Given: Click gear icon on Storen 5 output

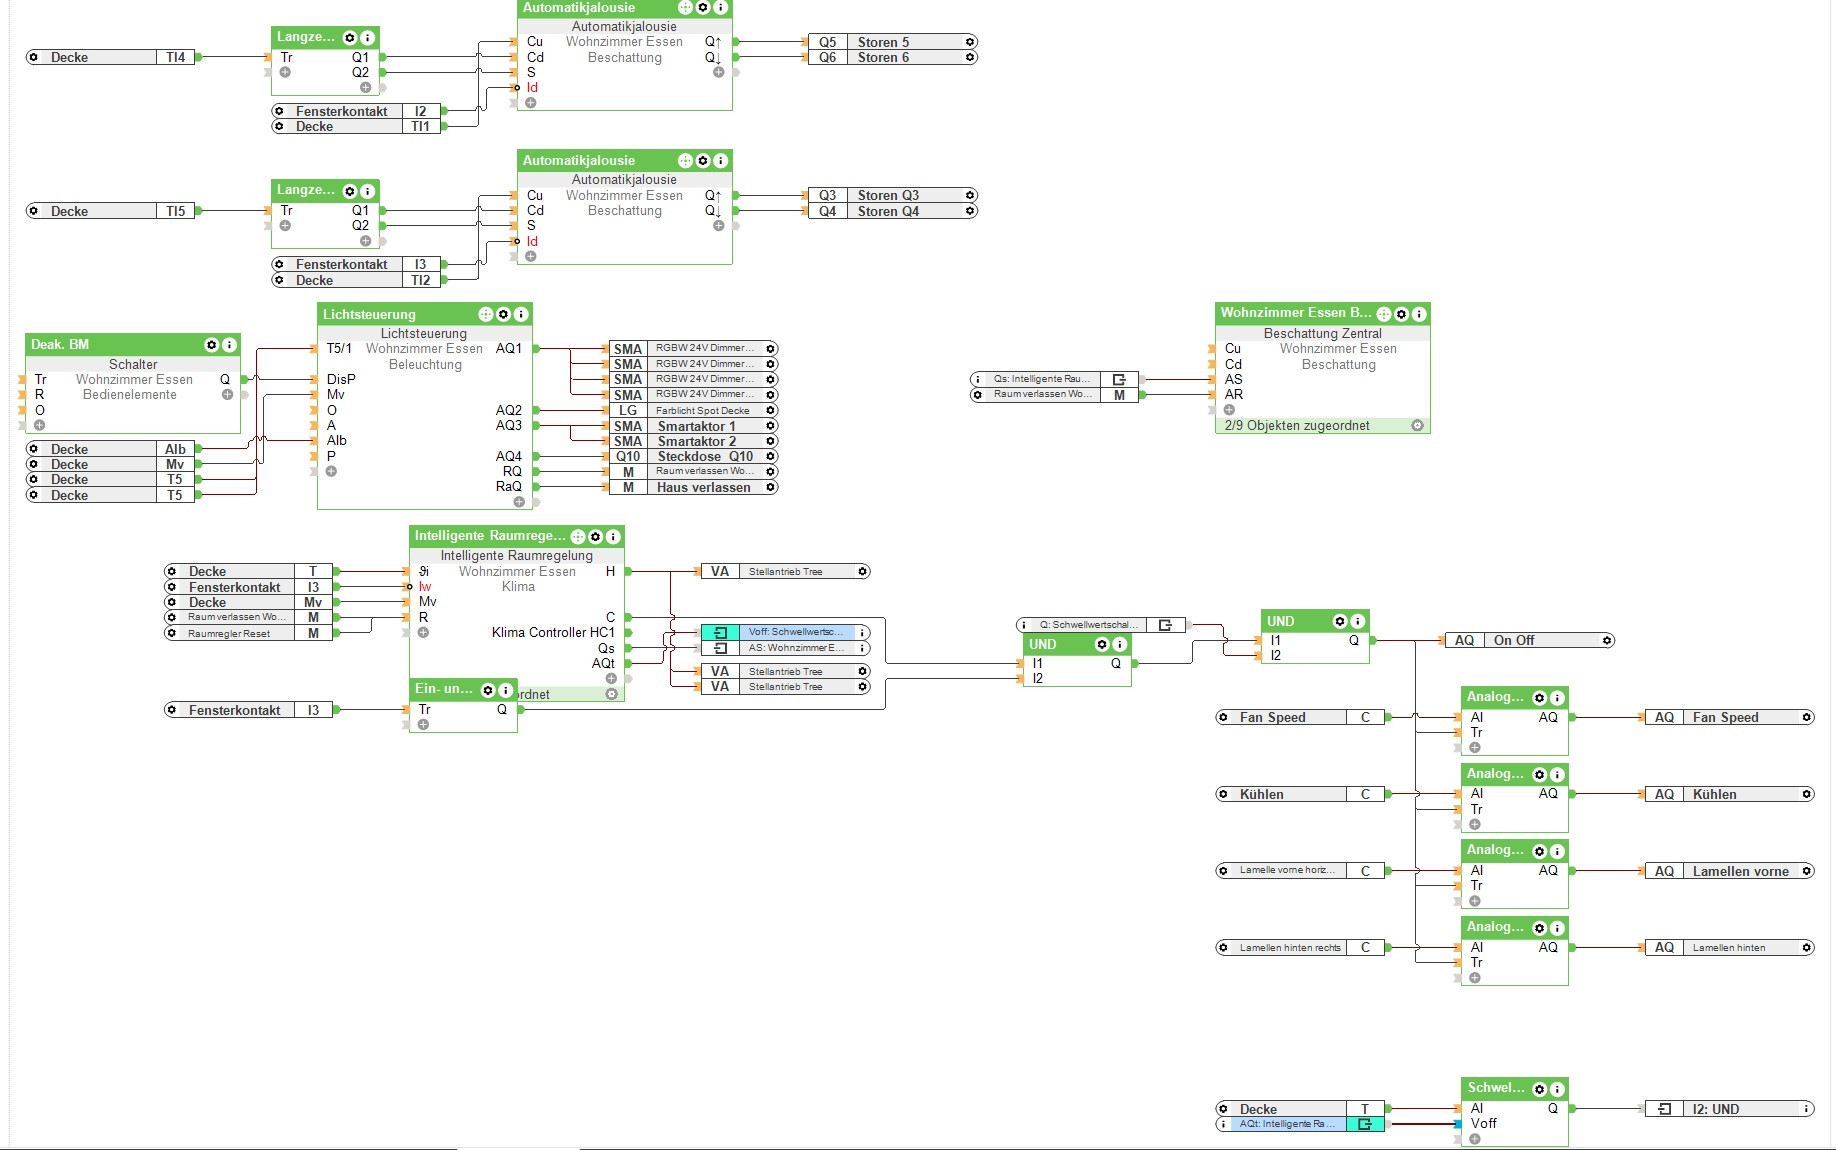Looking at the screenshot, I should click(x=970, y=42).
